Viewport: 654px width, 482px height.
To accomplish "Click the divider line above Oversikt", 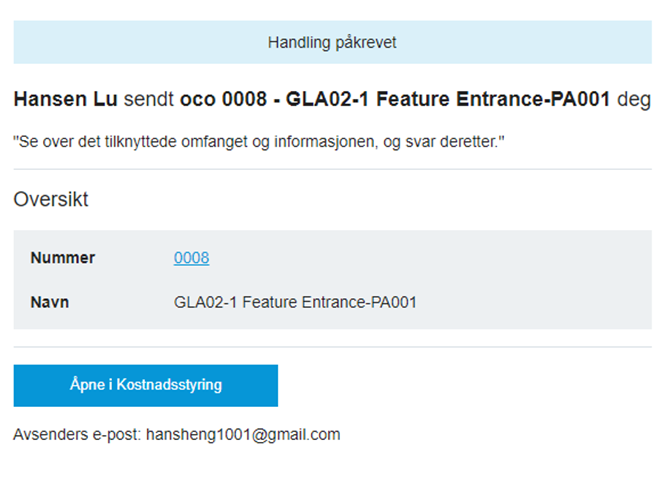I will (332, 170).
